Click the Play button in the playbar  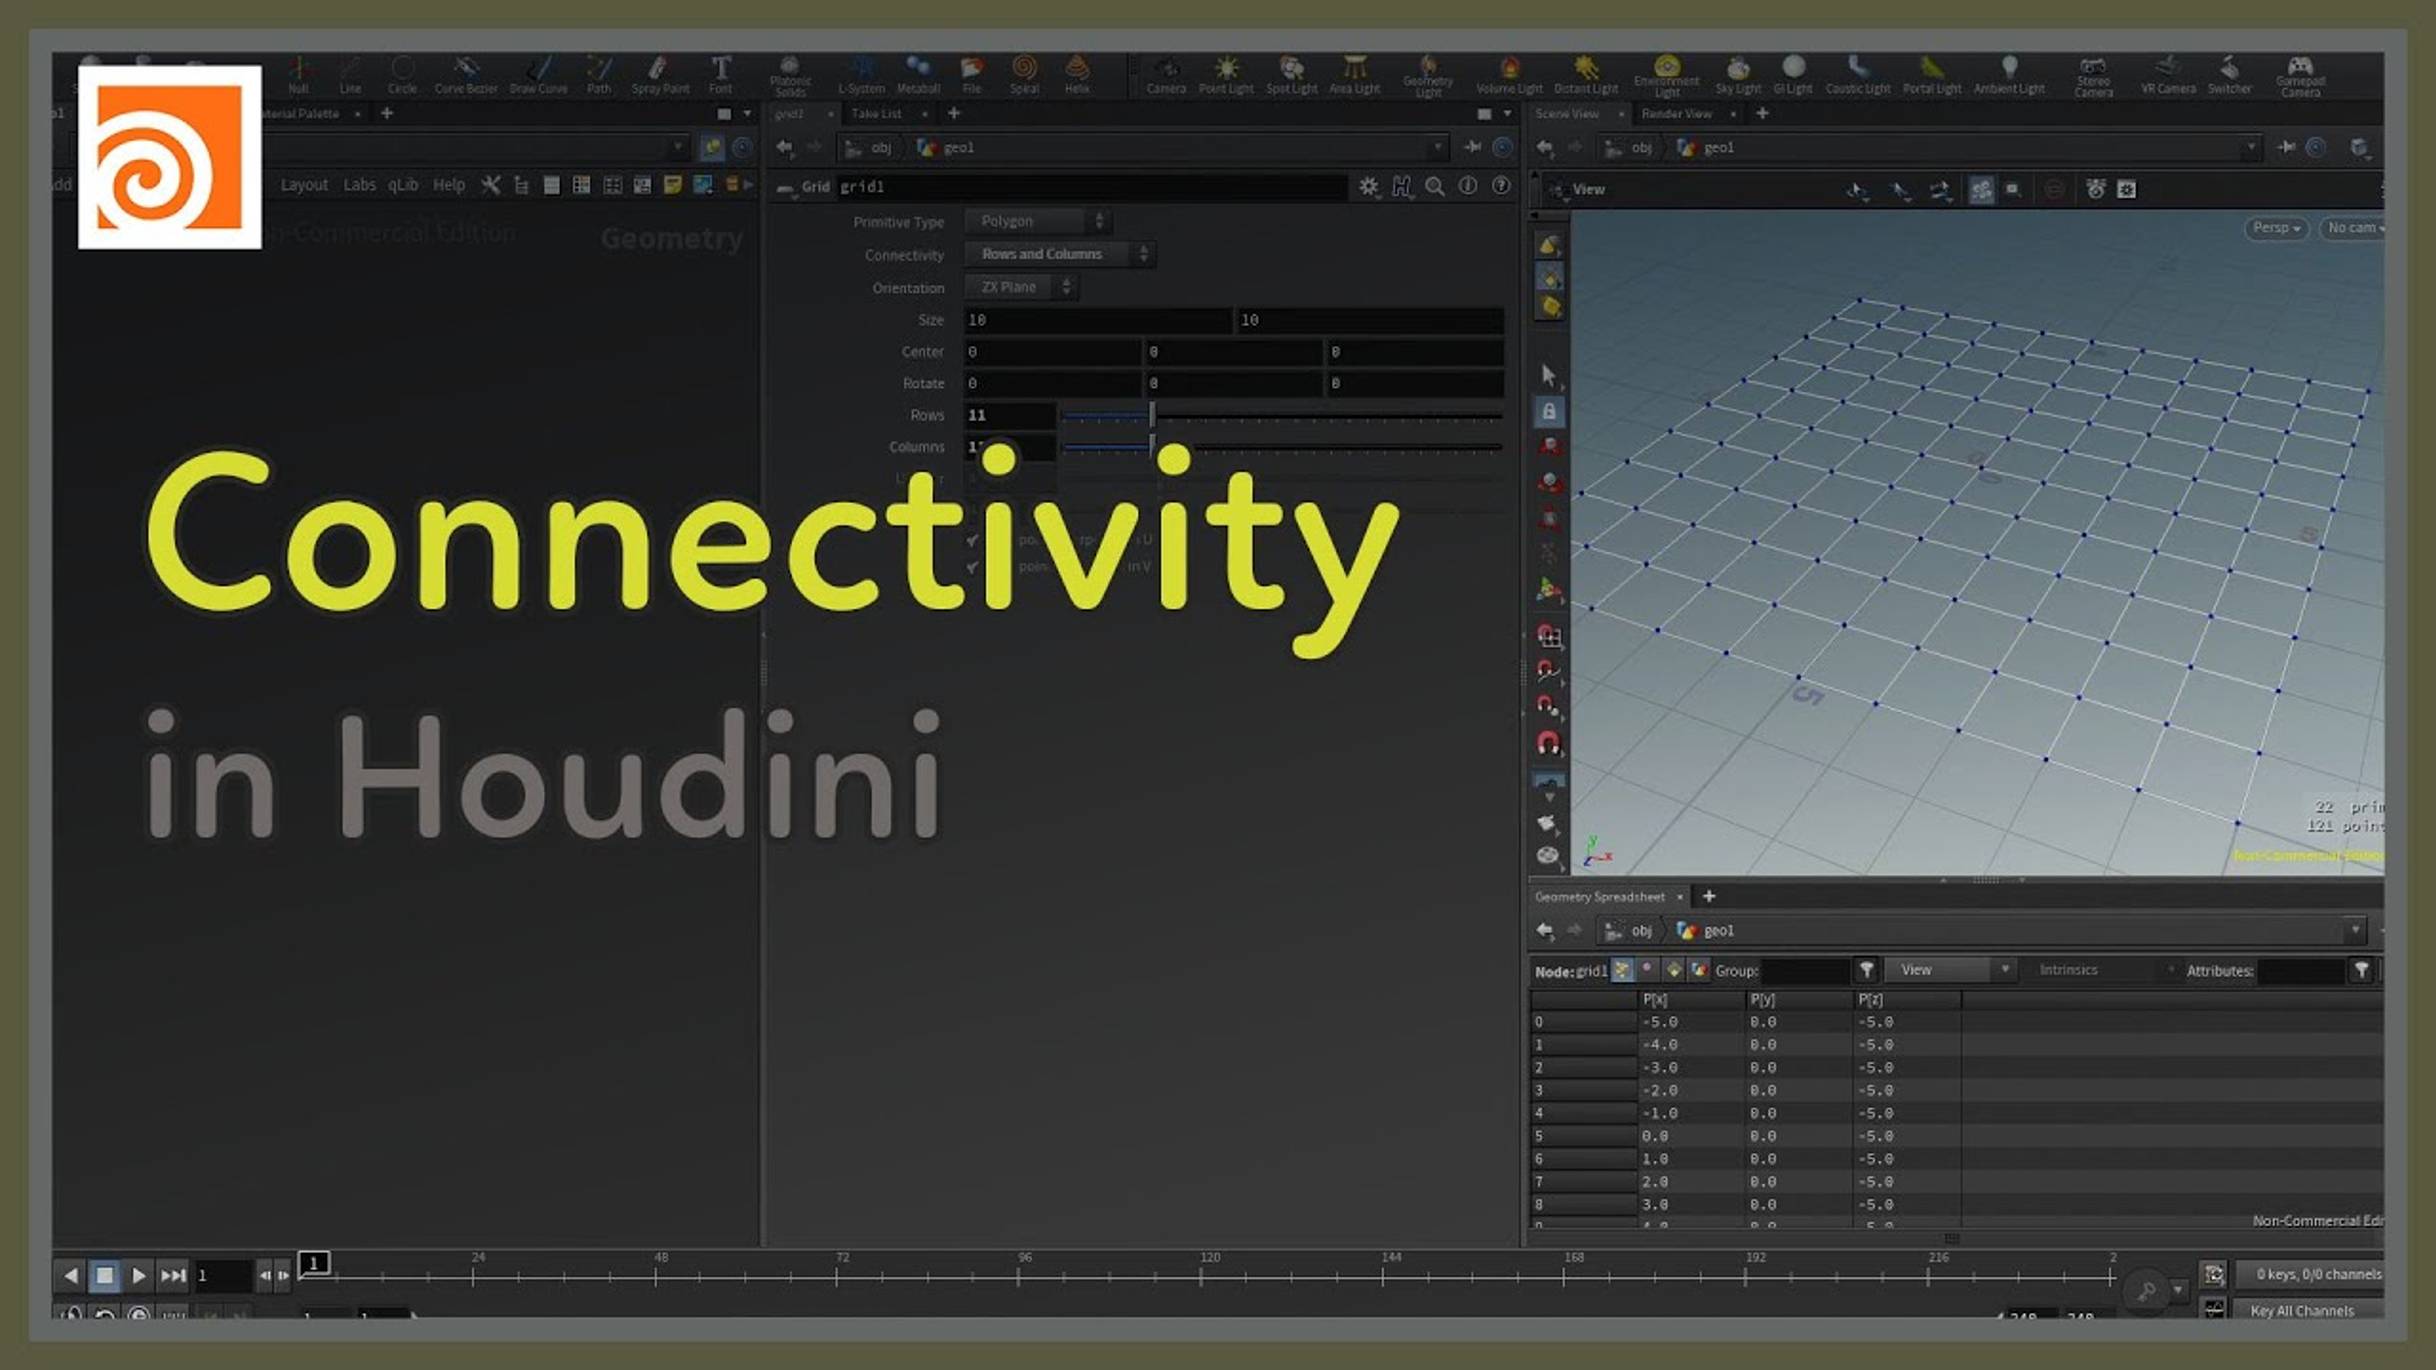[x=139, y=1275]
